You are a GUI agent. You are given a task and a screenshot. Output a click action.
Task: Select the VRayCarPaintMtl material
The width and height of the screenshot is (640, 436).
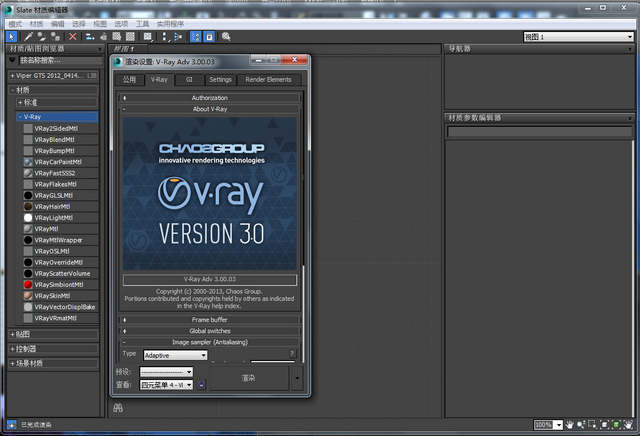[x=58, y=161]
